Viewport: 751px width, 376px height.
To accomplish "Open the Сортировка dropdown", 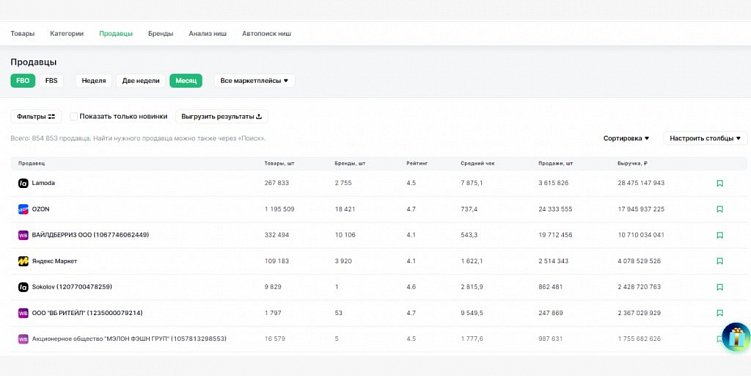I will coord(626,138).
